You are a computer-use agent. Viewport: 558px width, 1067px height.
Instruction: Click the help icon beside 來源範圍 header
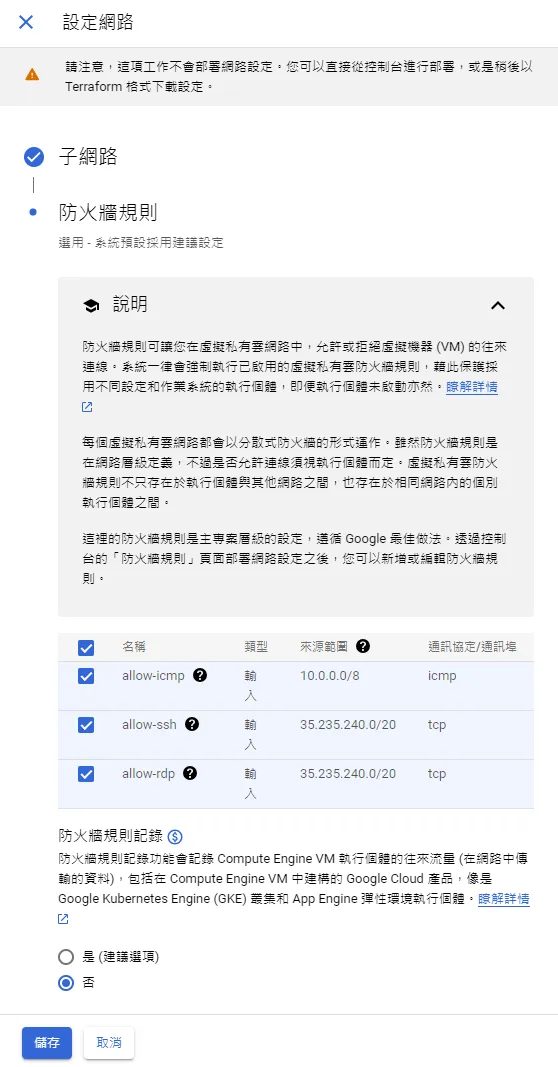point(363,646)
